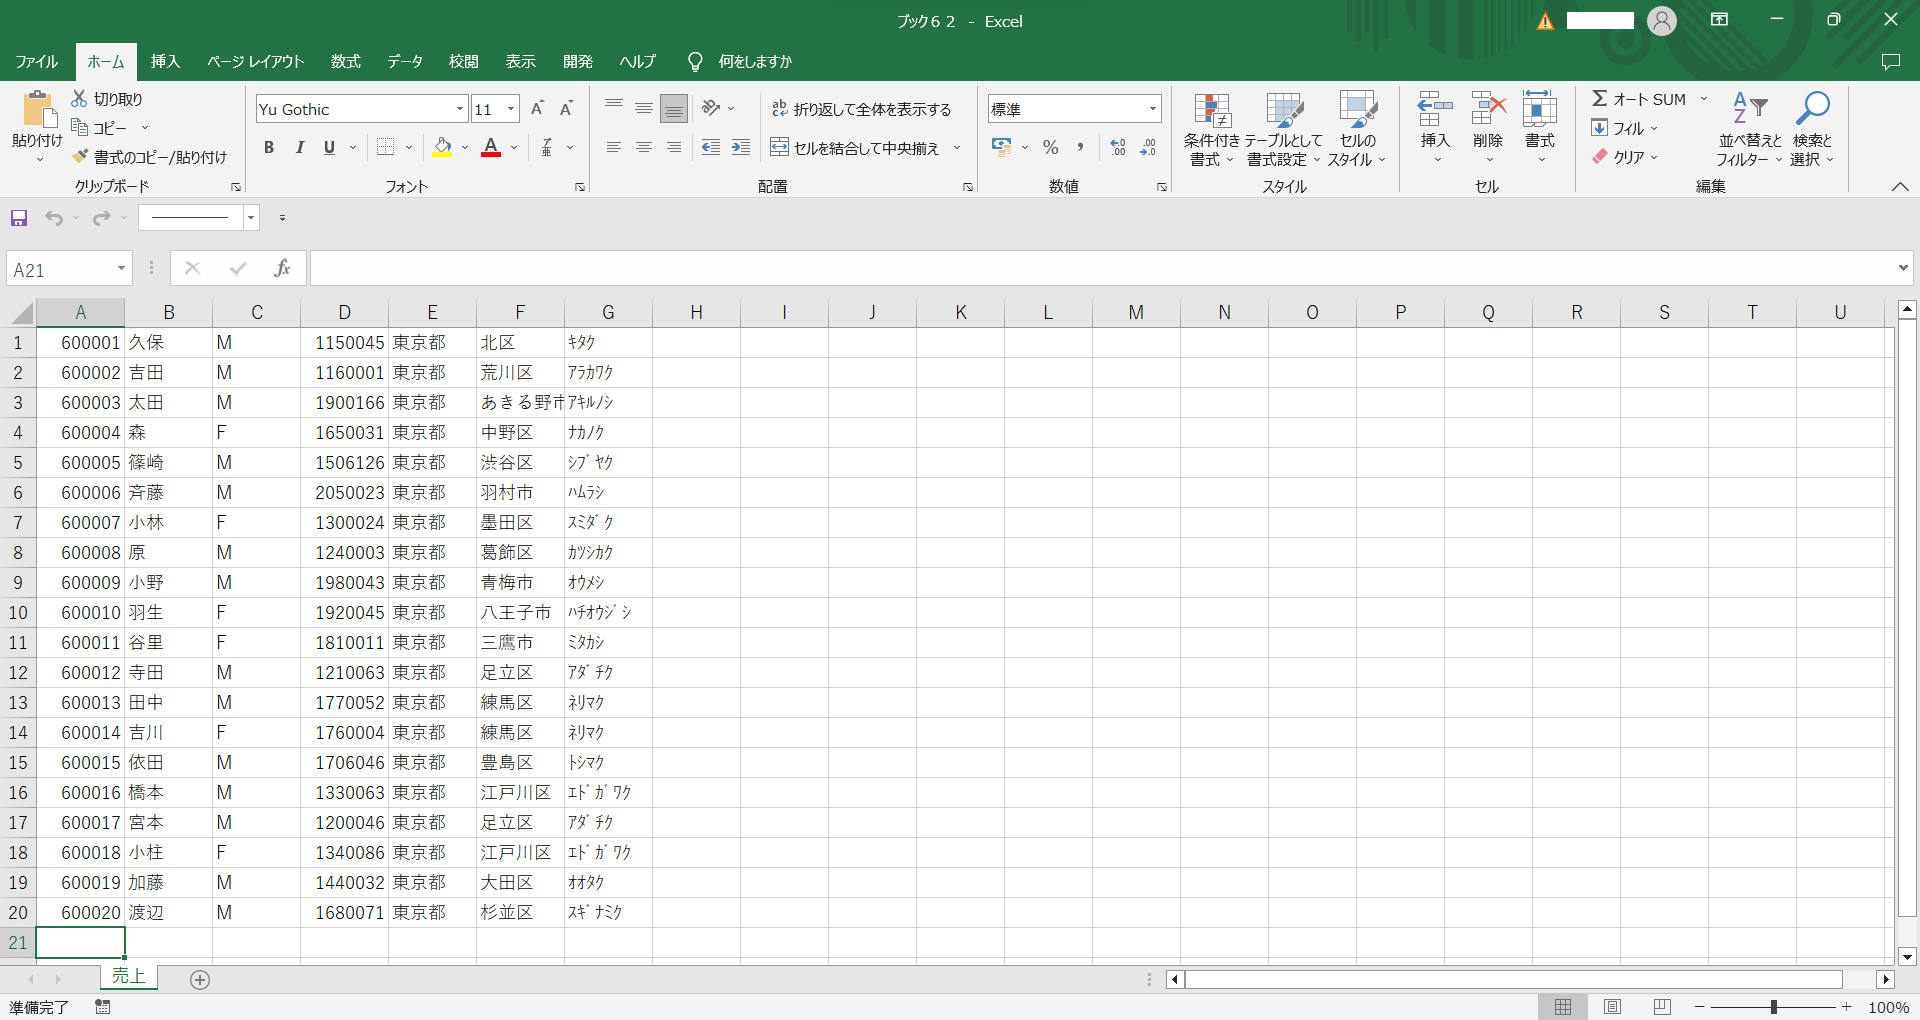Viewport: 1920px width, 1020px height.
Task: Expand the formula bar
Action: (1902, 268)
